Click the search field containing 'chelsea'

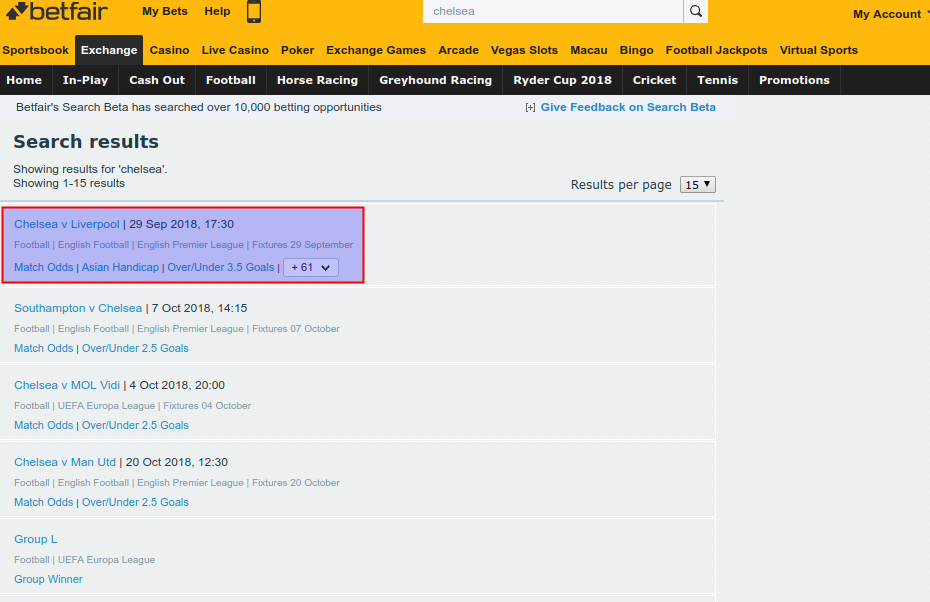(553, 11)
